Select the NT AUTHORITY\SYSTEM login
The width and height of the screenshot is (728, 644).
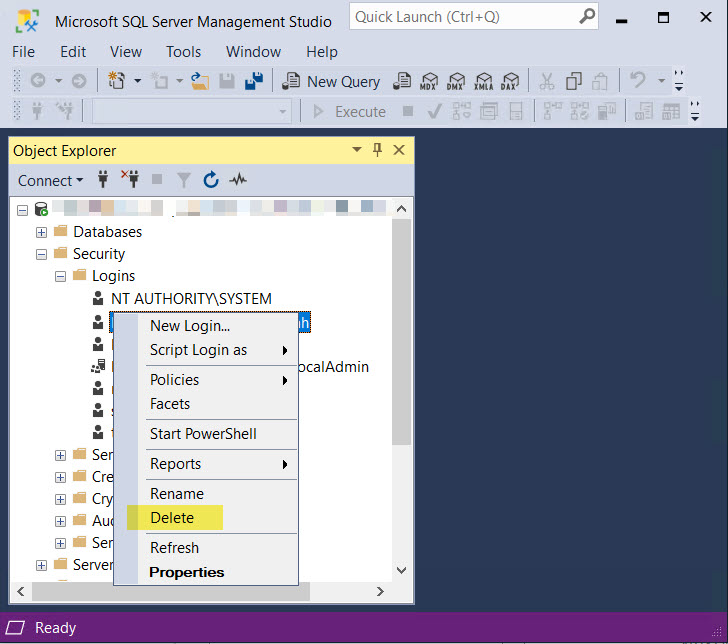coord(191,299)
